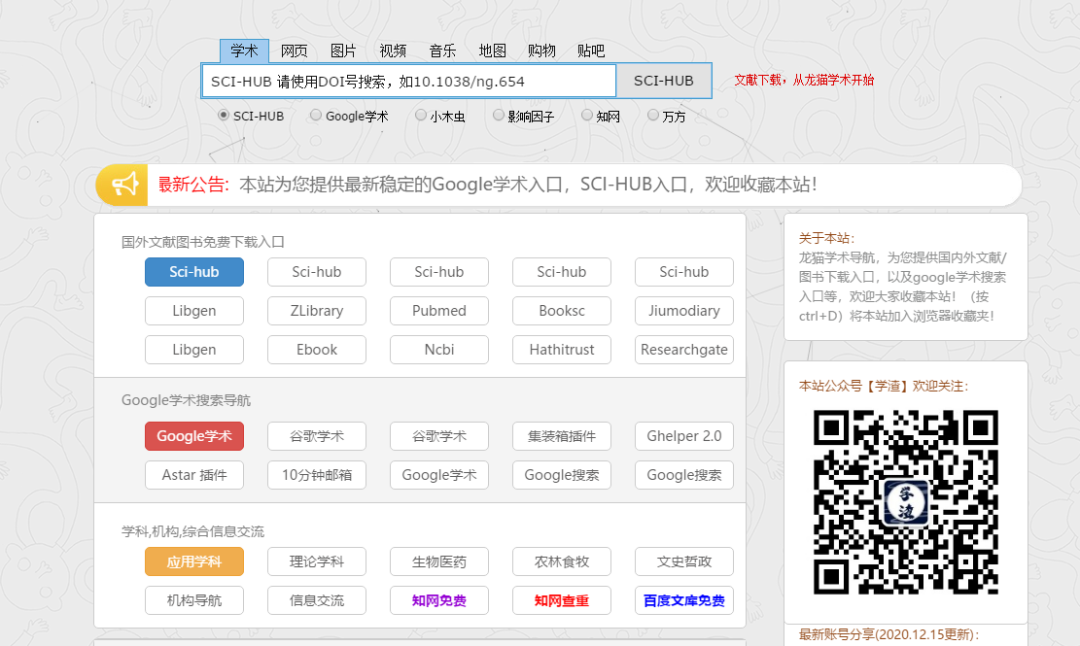
Task: Open the Ghelper 2.0 link
Action: (684, 436)
